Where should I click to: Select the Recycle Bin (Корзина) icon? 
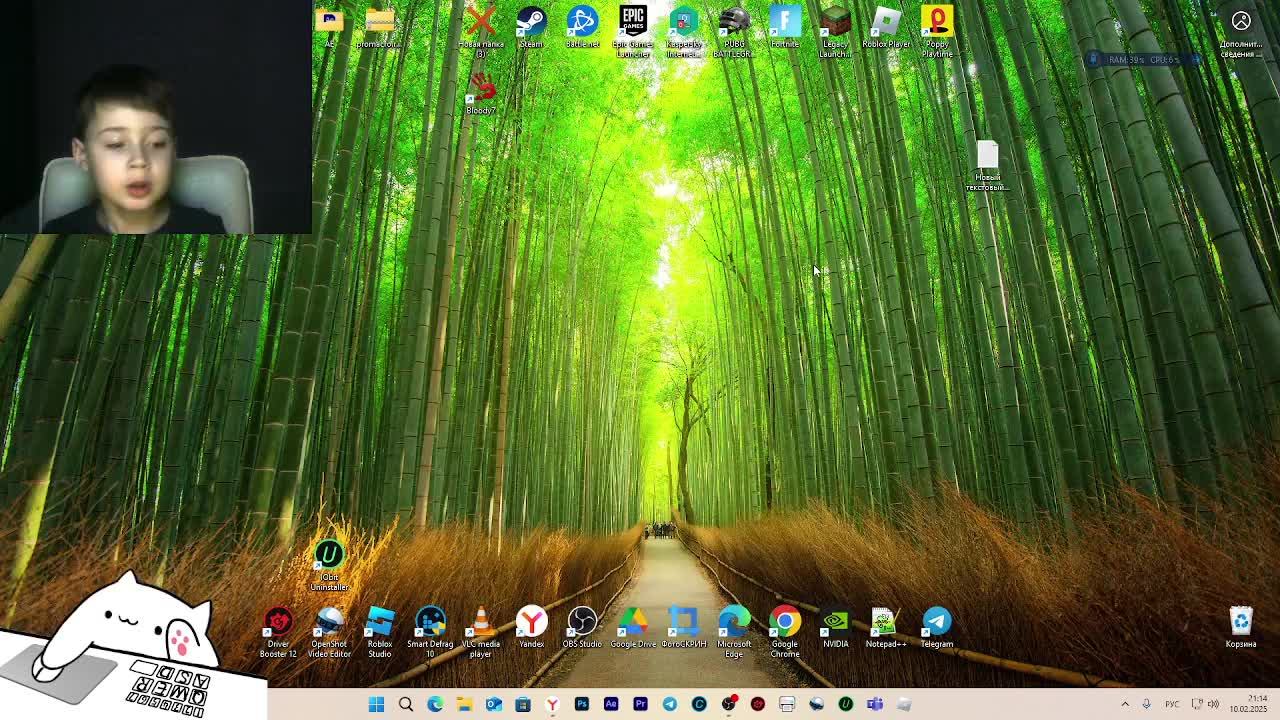[x=1241, y=628]
